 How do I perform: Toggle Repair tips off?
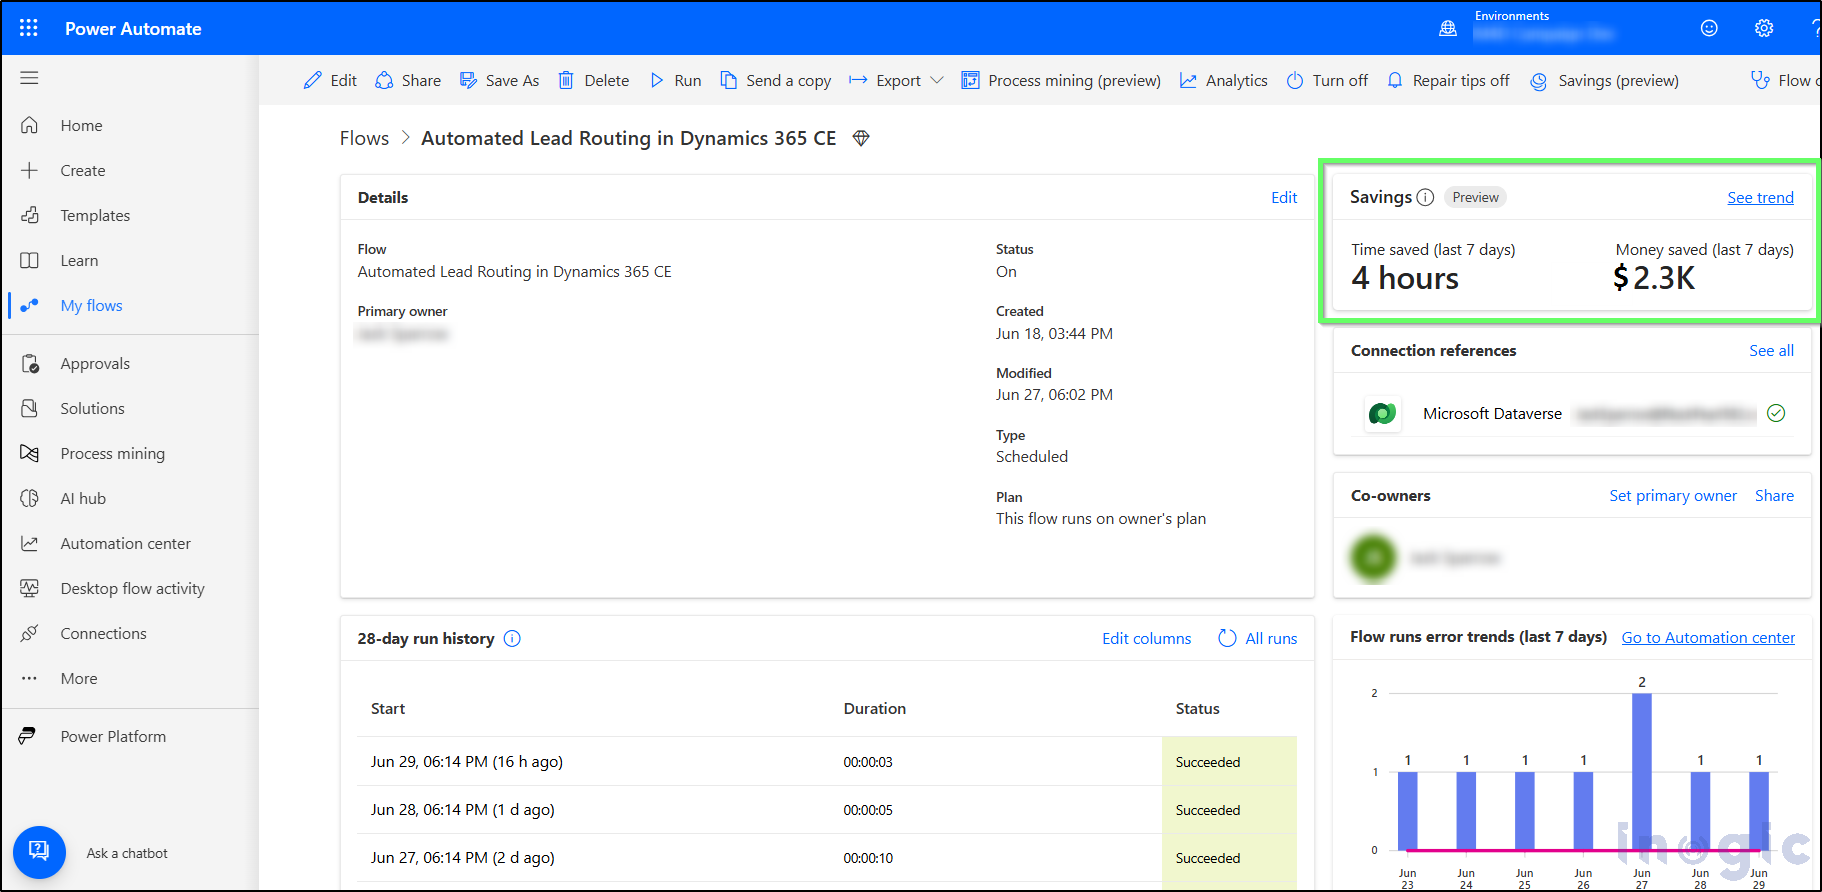pyautogui.click(x=1448, y=80)
